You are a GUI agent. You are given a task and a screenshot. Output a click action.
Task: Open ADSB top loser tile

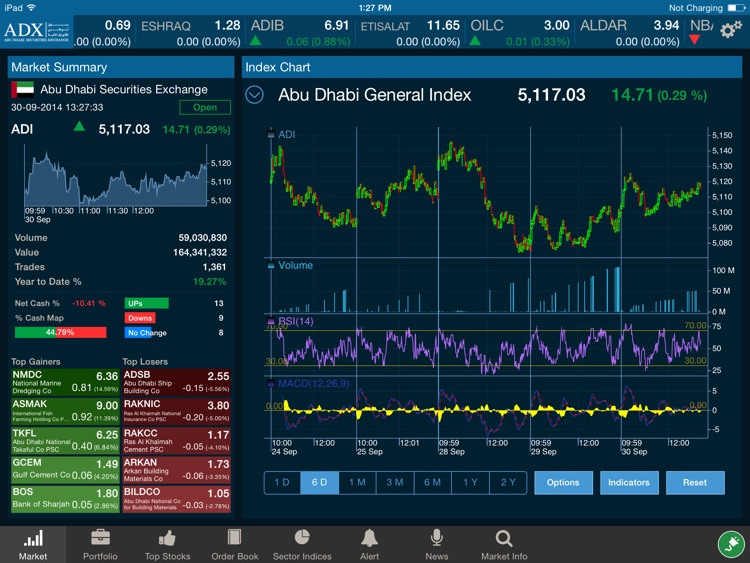pos(176,383)
